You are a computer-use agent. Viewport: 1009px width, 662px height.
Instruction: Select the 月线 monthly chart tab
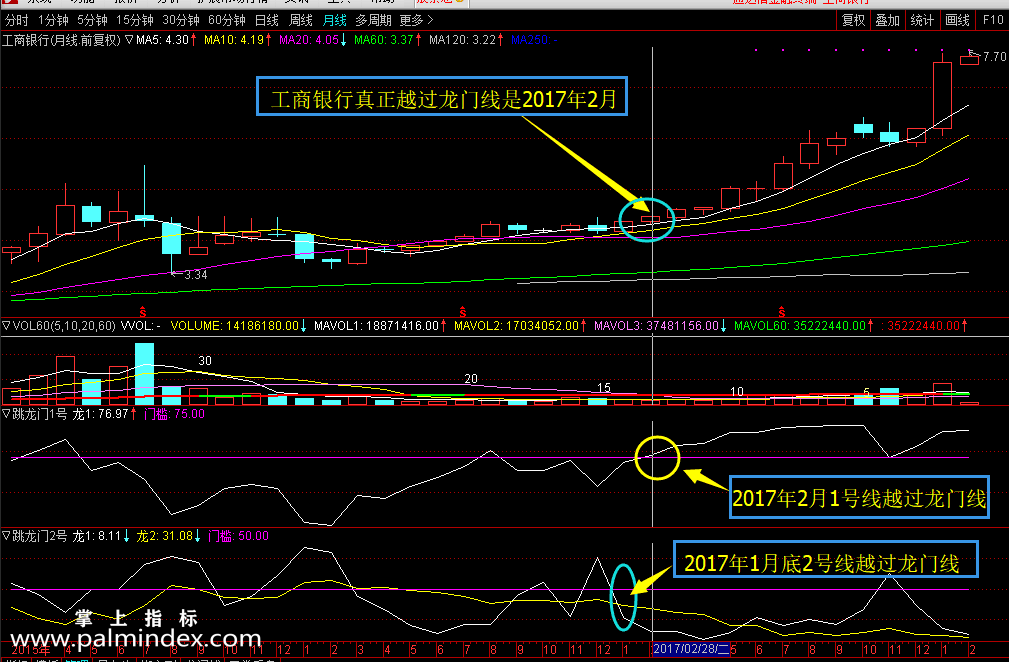coord(335,21)
